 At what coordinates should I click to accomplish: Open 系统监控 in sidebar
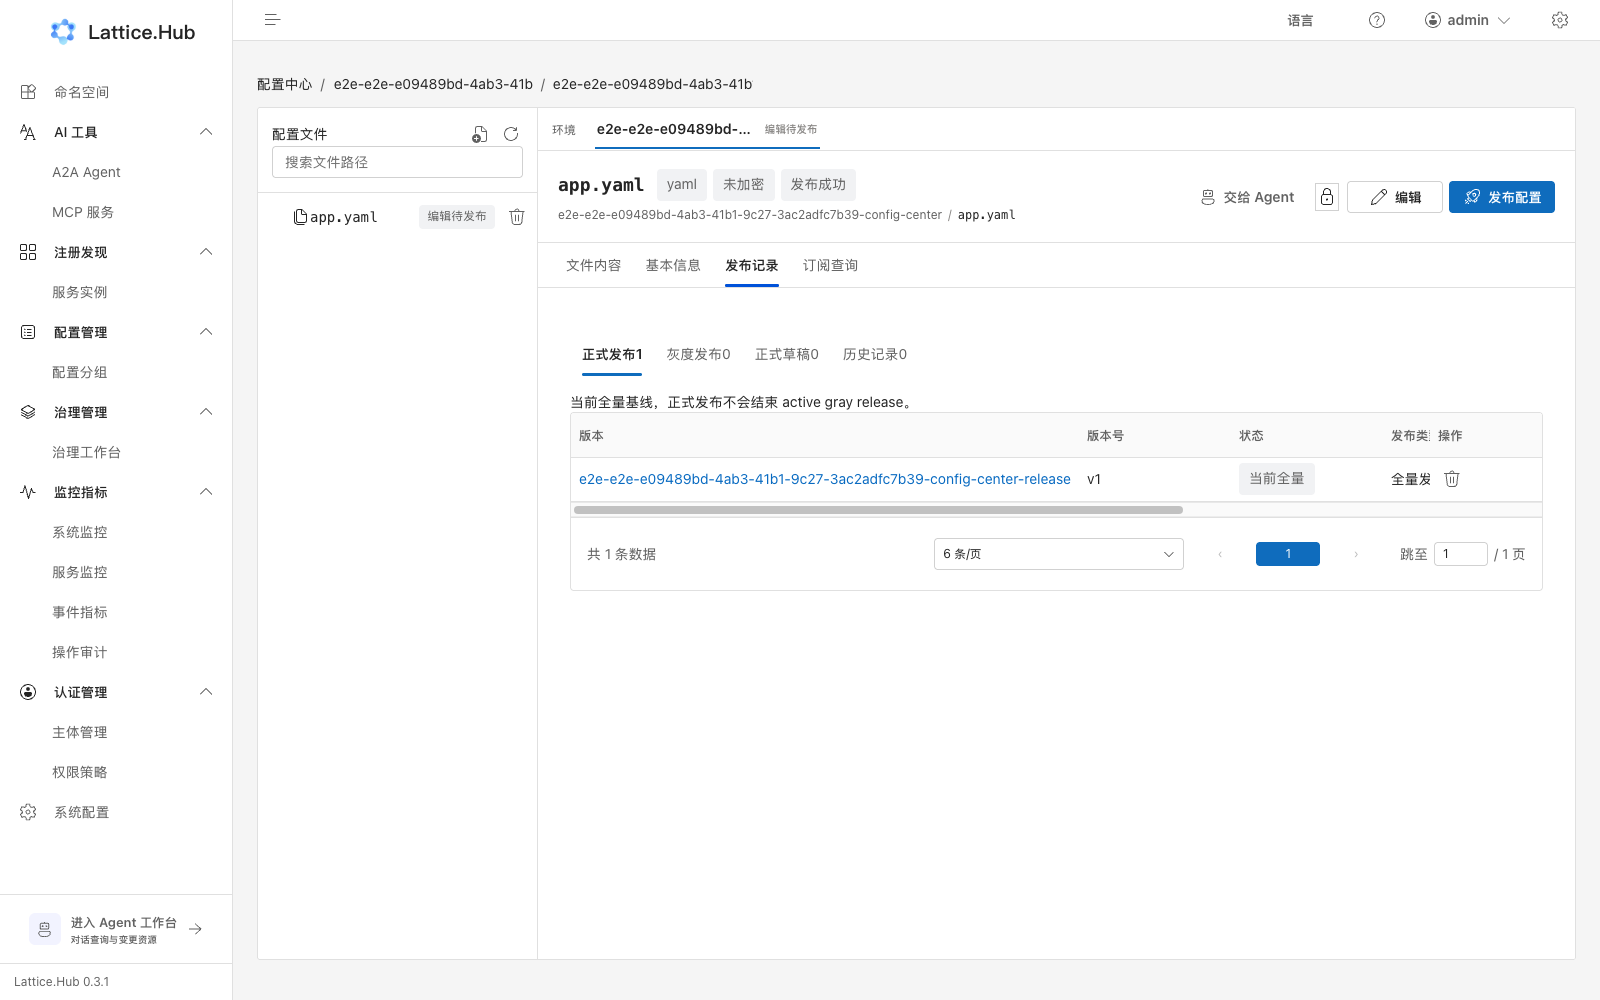[x=80, y=532]
